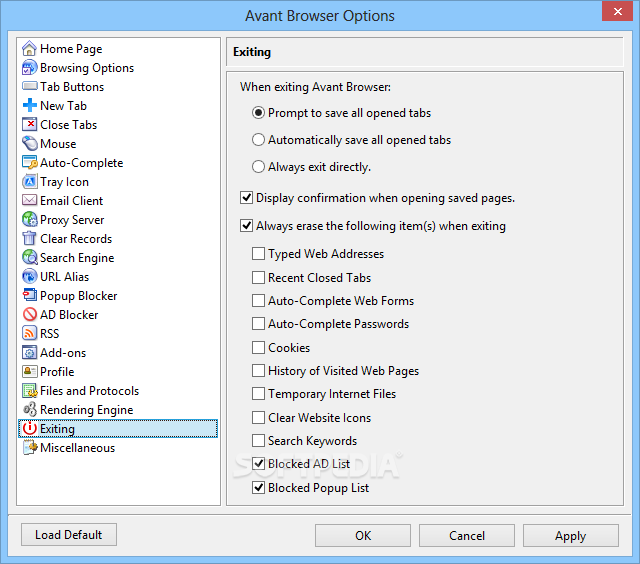Click the Cancel button
Image resolution: width=640 pixels, height=564 pixels.
[x=467, y=536]
